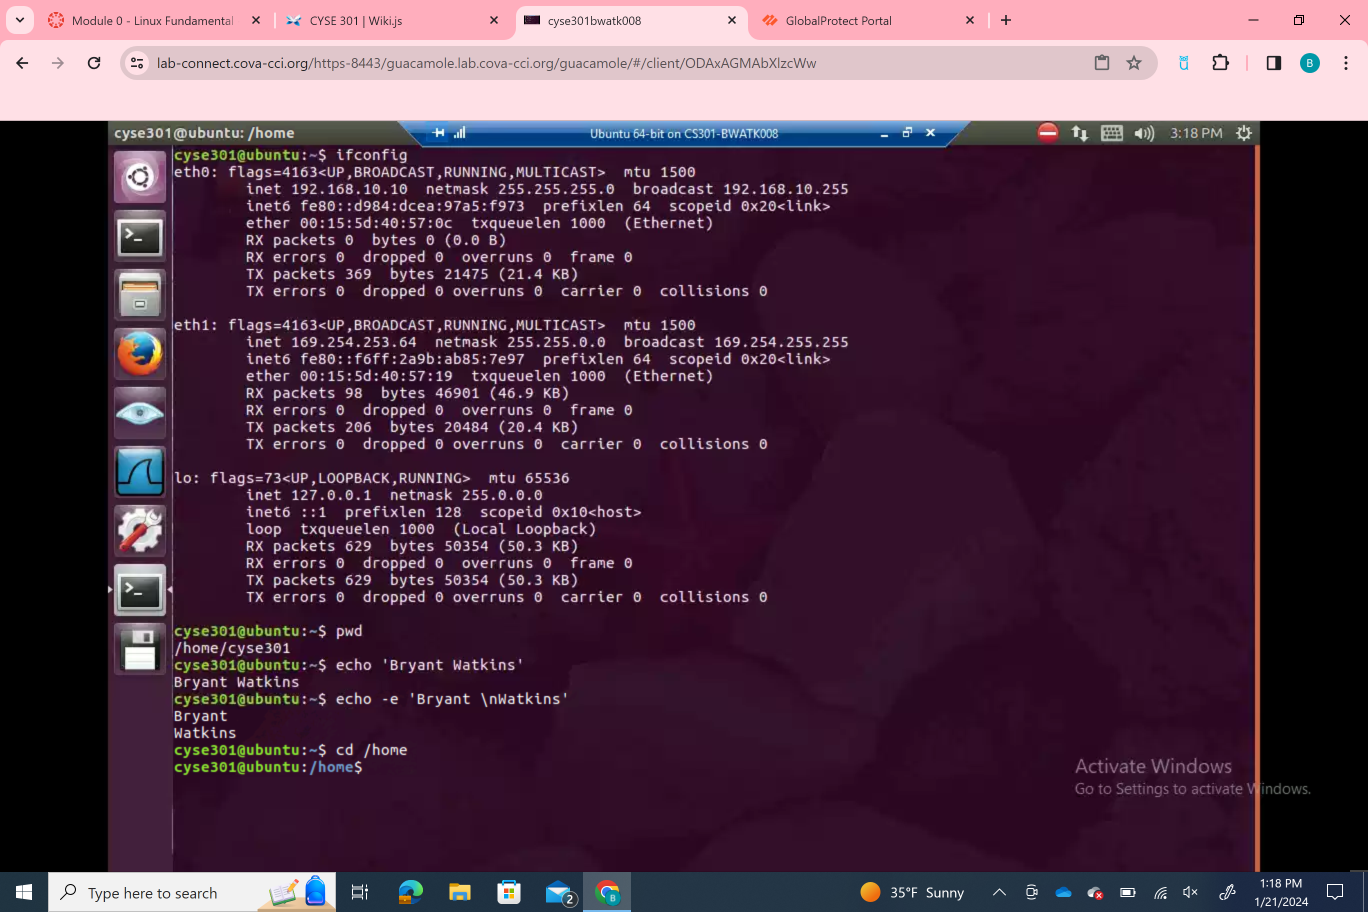
Task: Expand the browser tab search dropdown
Action: (x=20, y=20)
